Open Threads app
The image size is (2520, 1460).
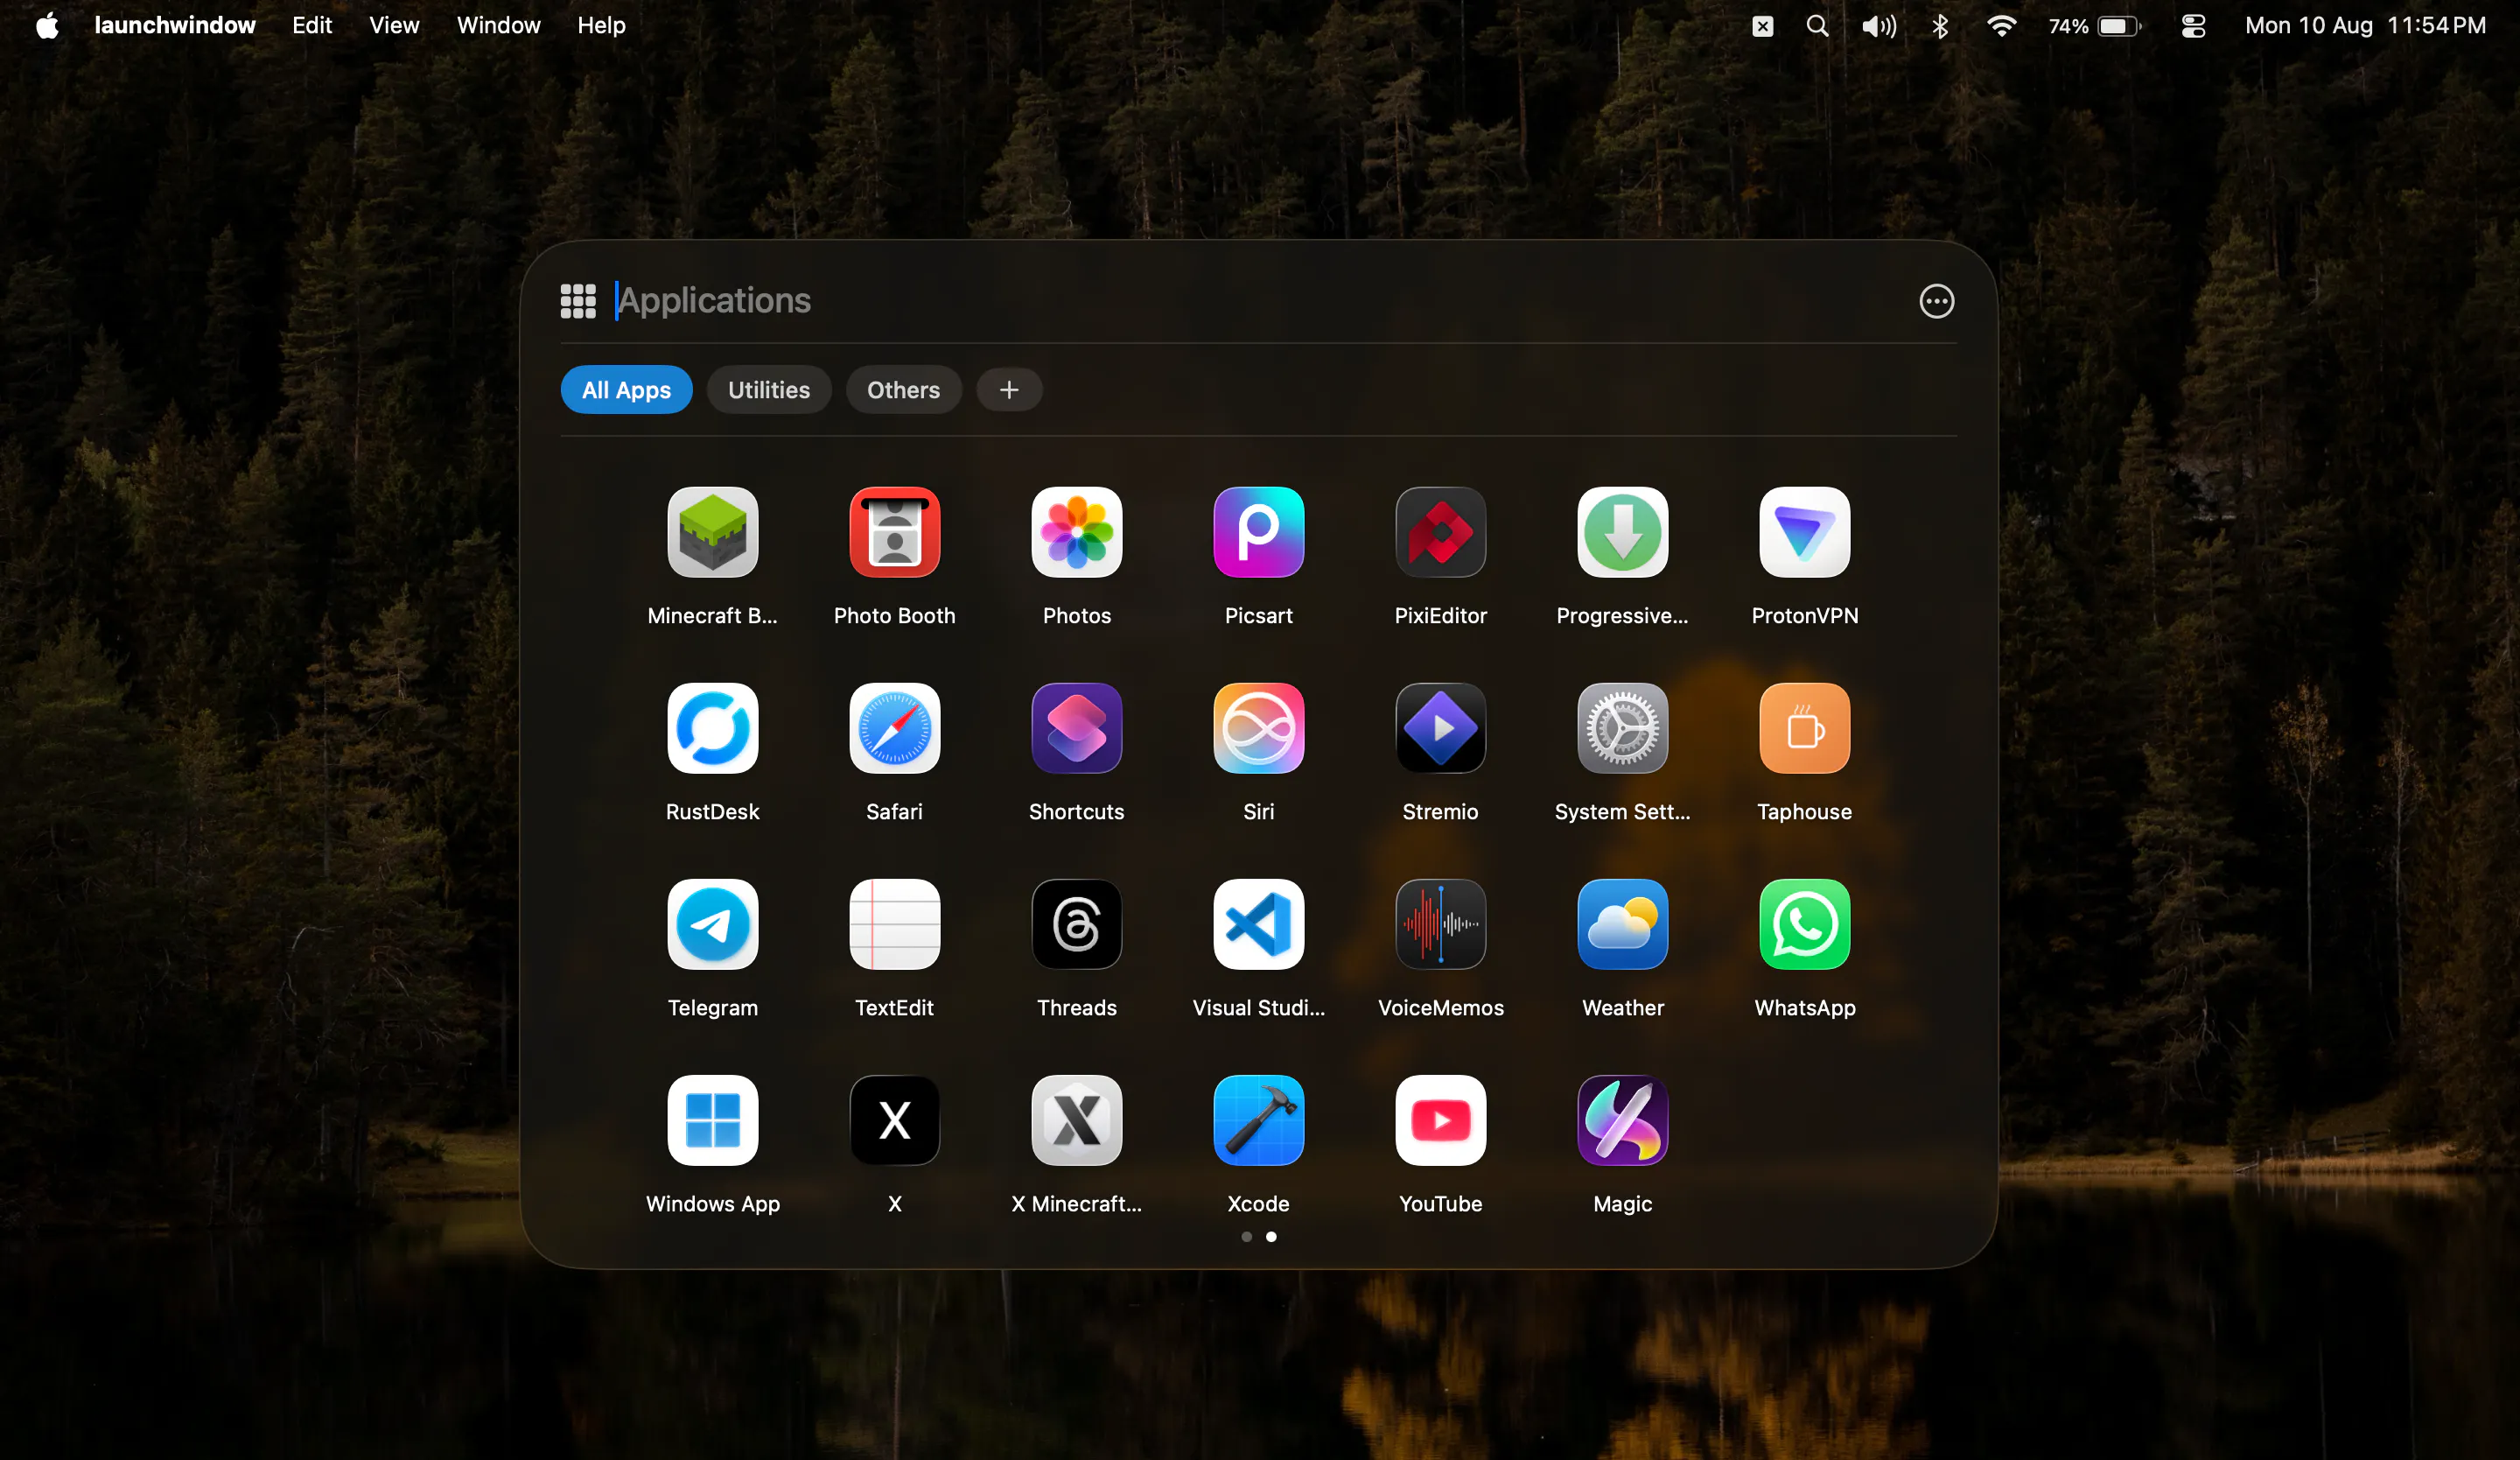click(1076, 924)
